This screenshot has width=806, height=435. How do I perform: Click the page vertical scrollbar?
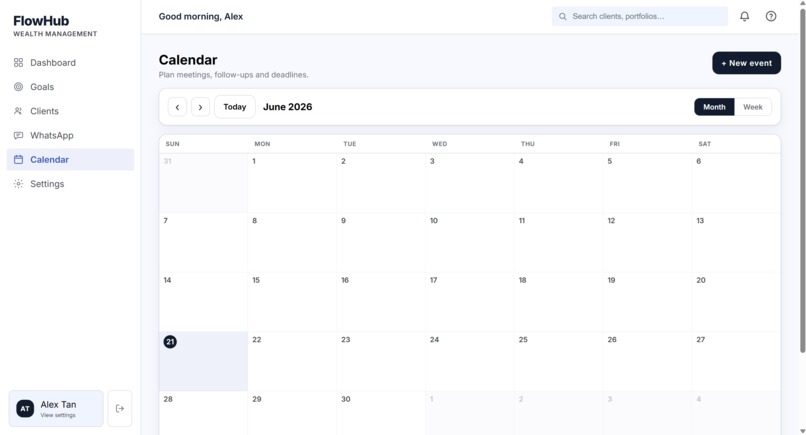pos(802,180)
